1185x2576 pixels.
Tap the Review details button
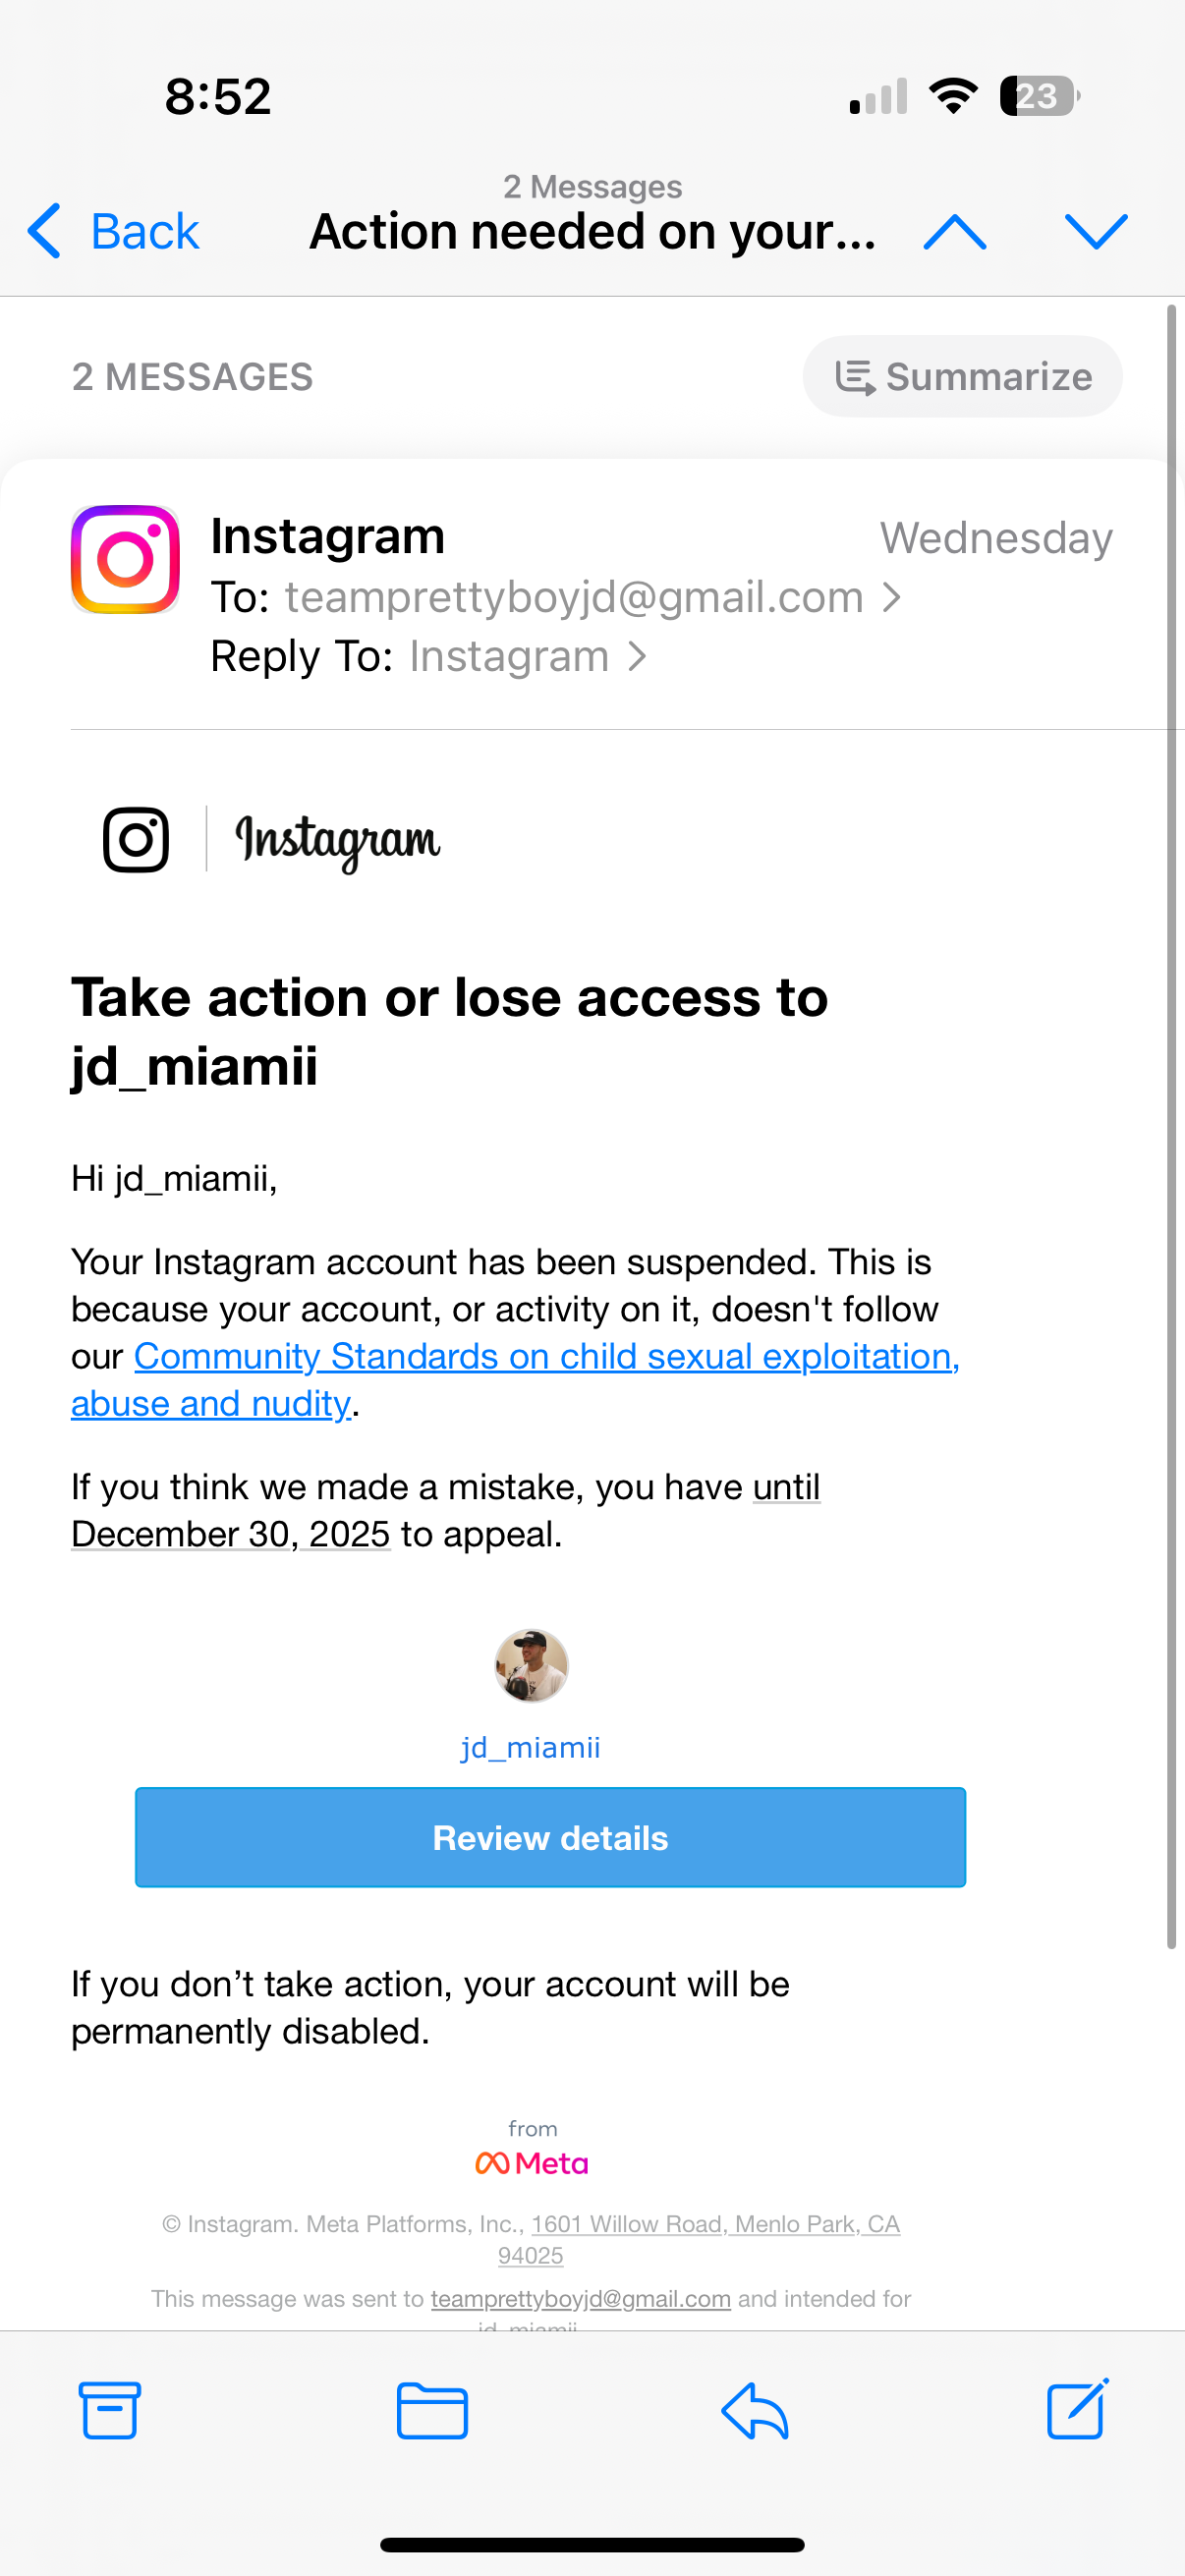[x=550, y=1838]
